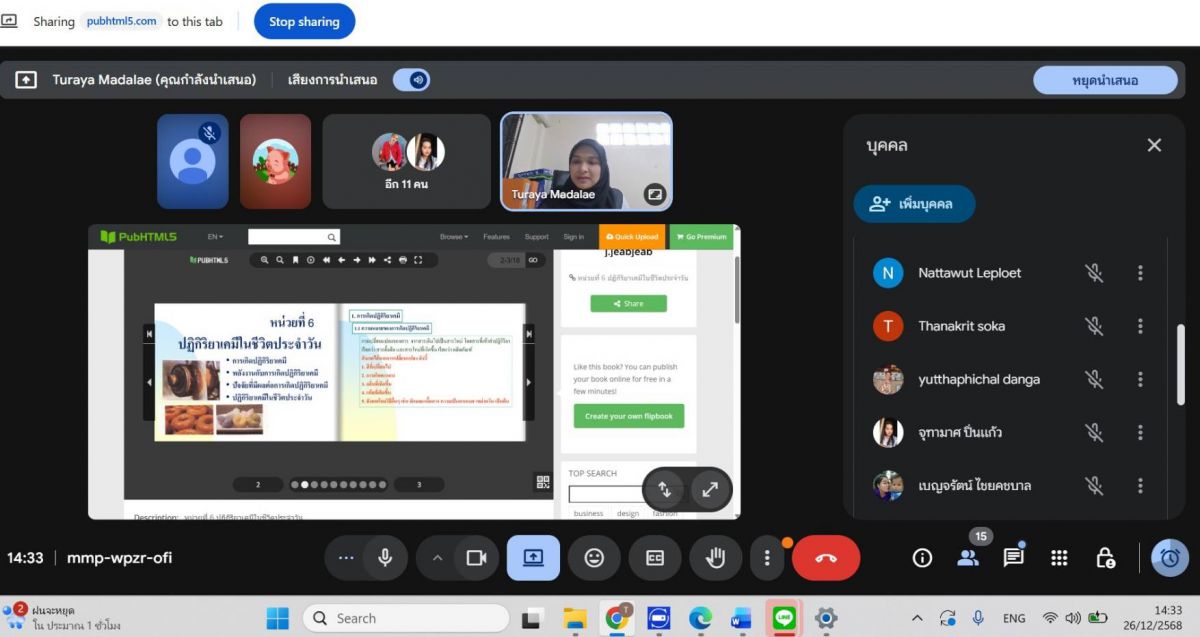Open LINE app from the taskbar
The width and height of the screenshot is (1200, 637).
tap(784, 618)
